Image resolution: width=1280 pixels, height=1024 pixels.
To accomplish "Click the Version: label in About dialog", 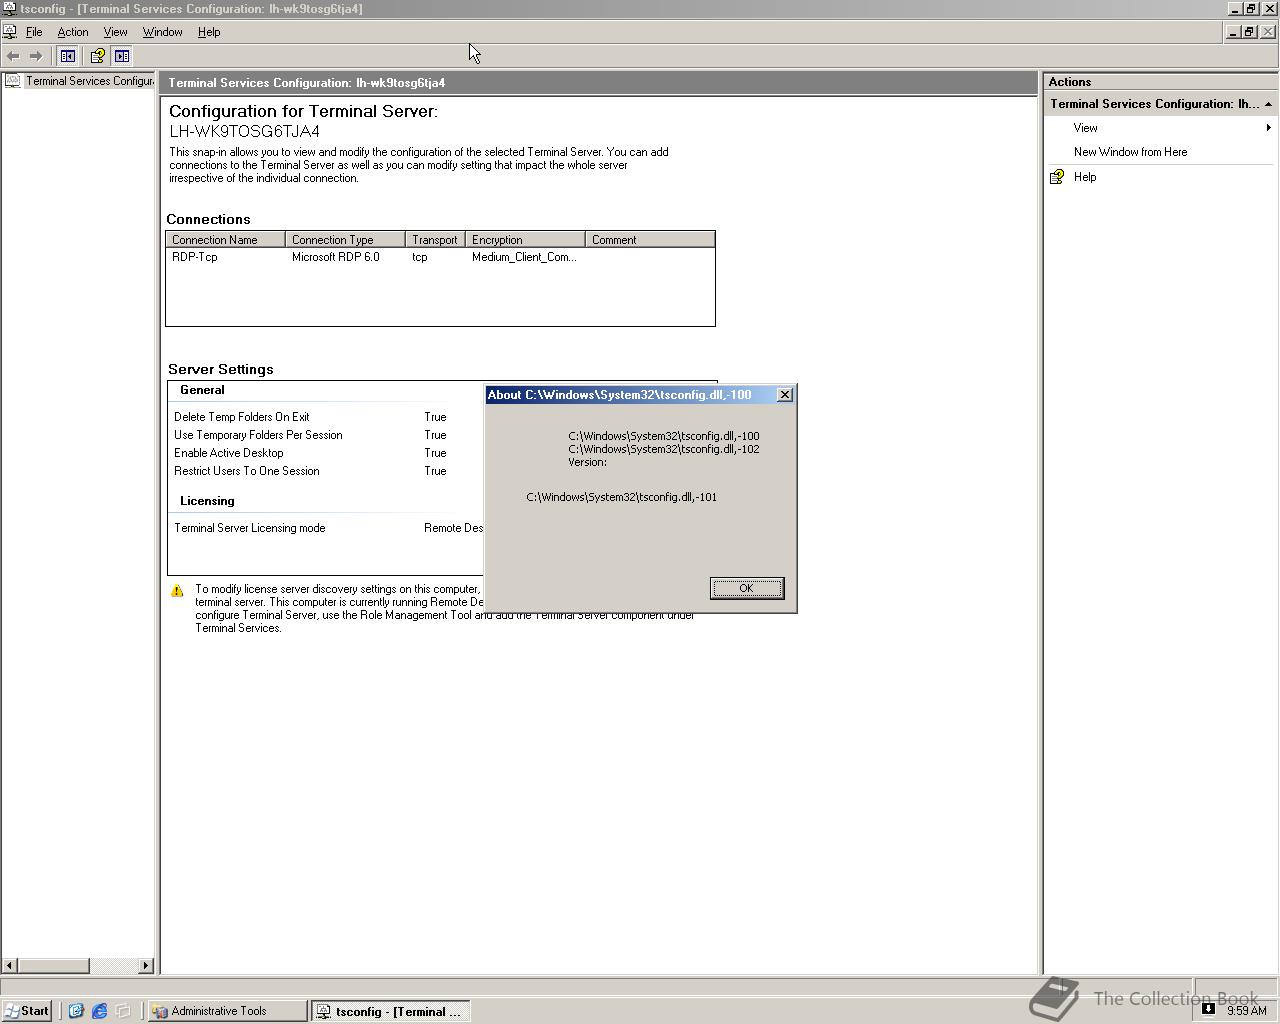I will (588, 462).
